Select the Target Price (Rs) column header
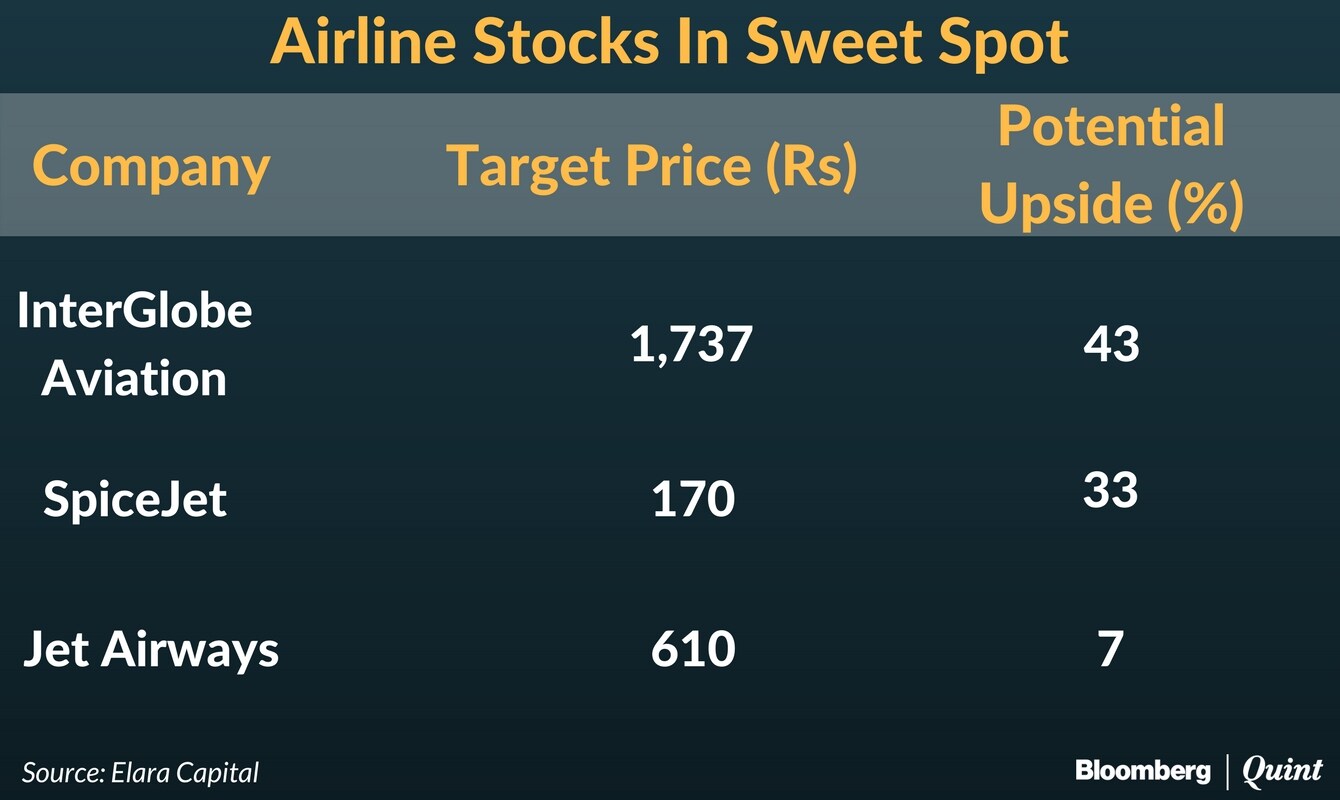Screen dimensions: 1340x800 click(x=652, y=166)
